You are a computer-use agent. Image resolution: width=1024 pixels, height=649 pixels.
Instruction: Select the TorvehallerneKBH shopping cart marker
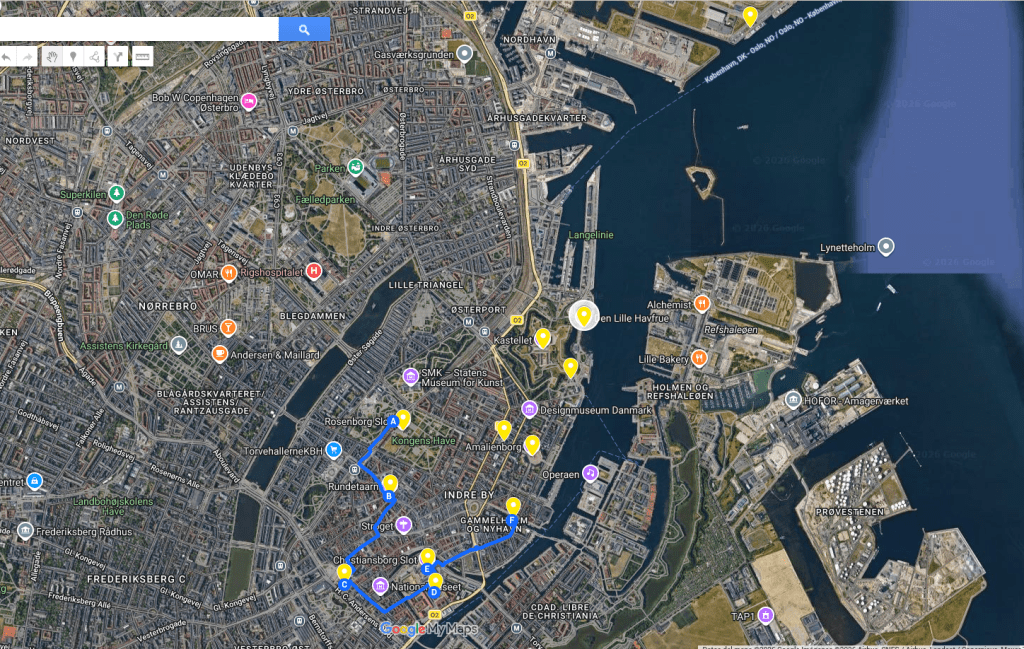click(x=333, y=450)
